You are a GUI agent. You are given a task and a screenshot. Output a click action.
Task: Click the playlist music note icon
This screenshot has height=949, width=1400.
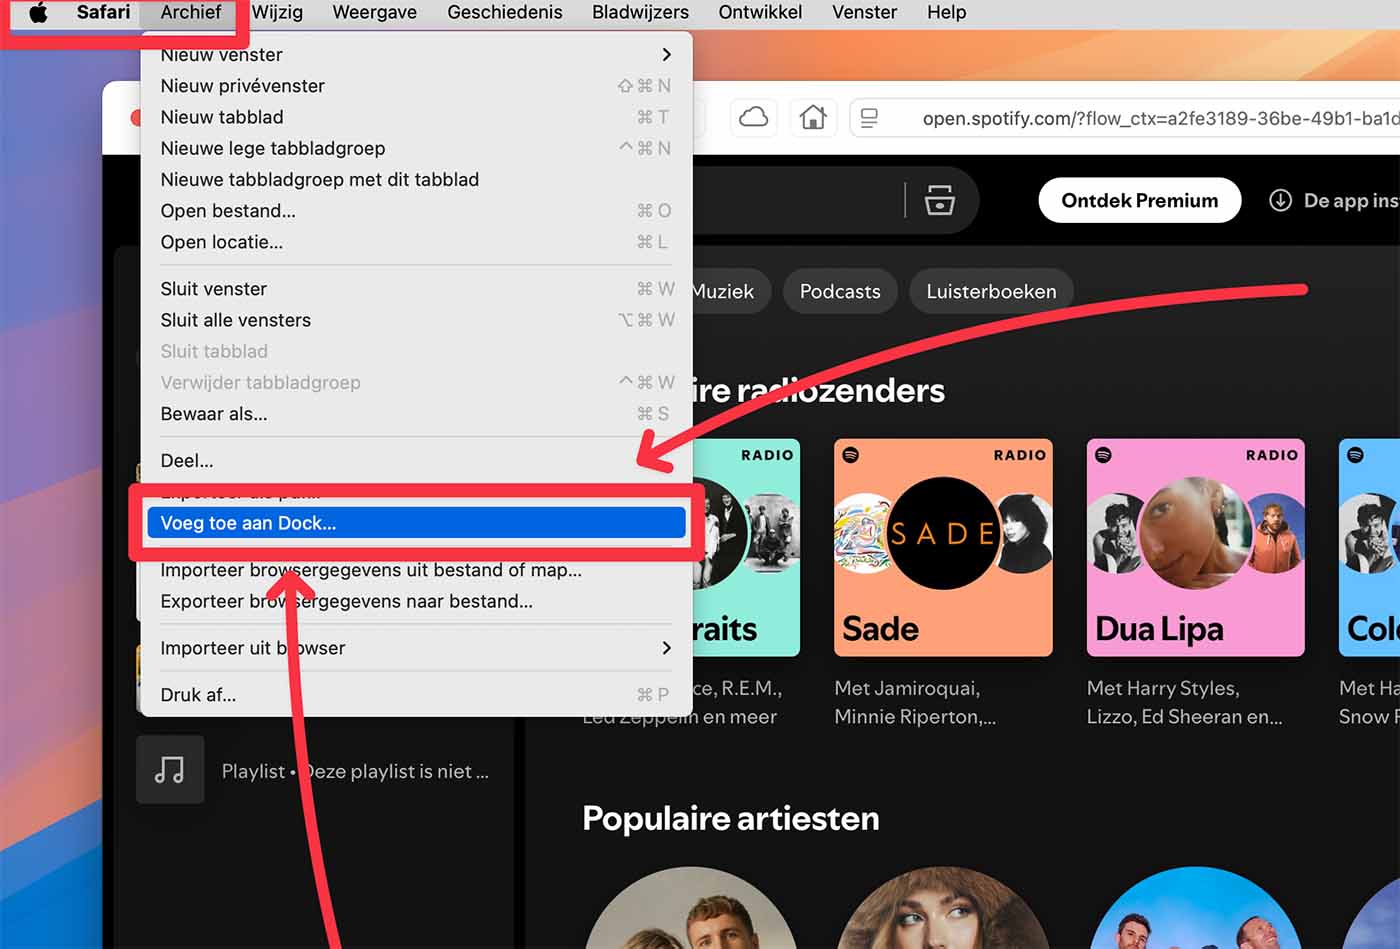pos(170,770)
